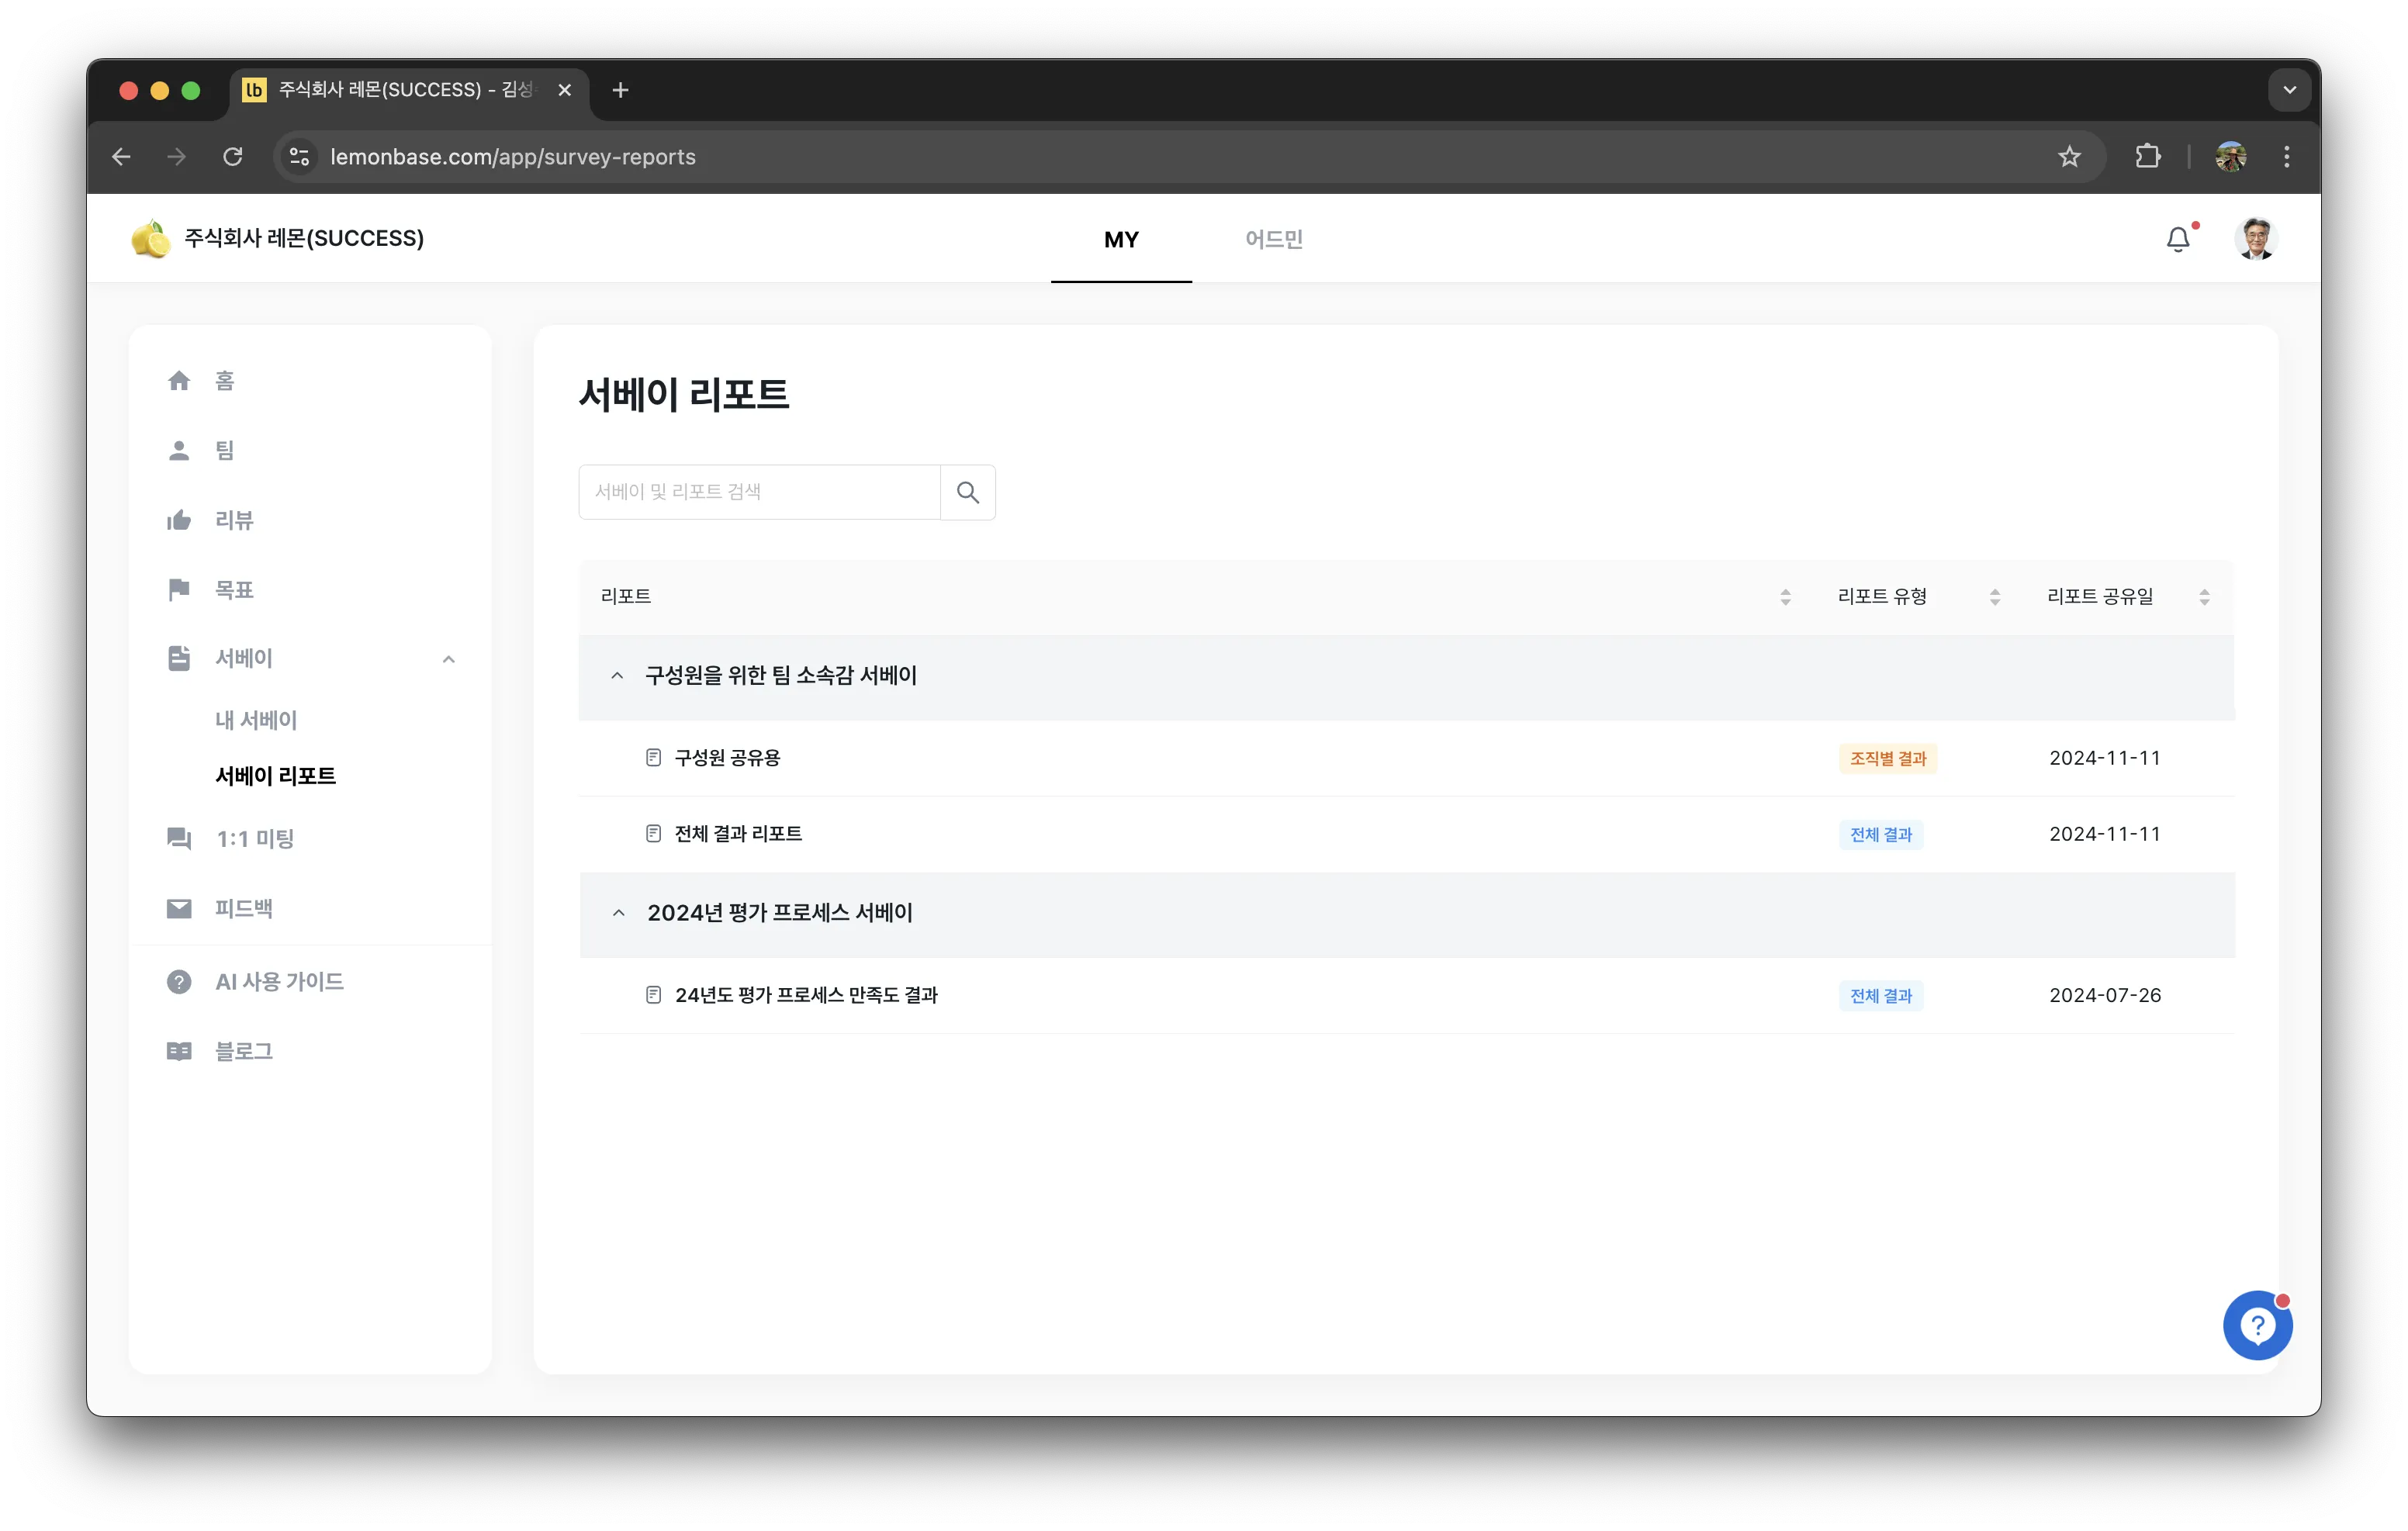Open 내 서베이 in sidebar
This screenshot has height=1531, width=2408.
256,720
